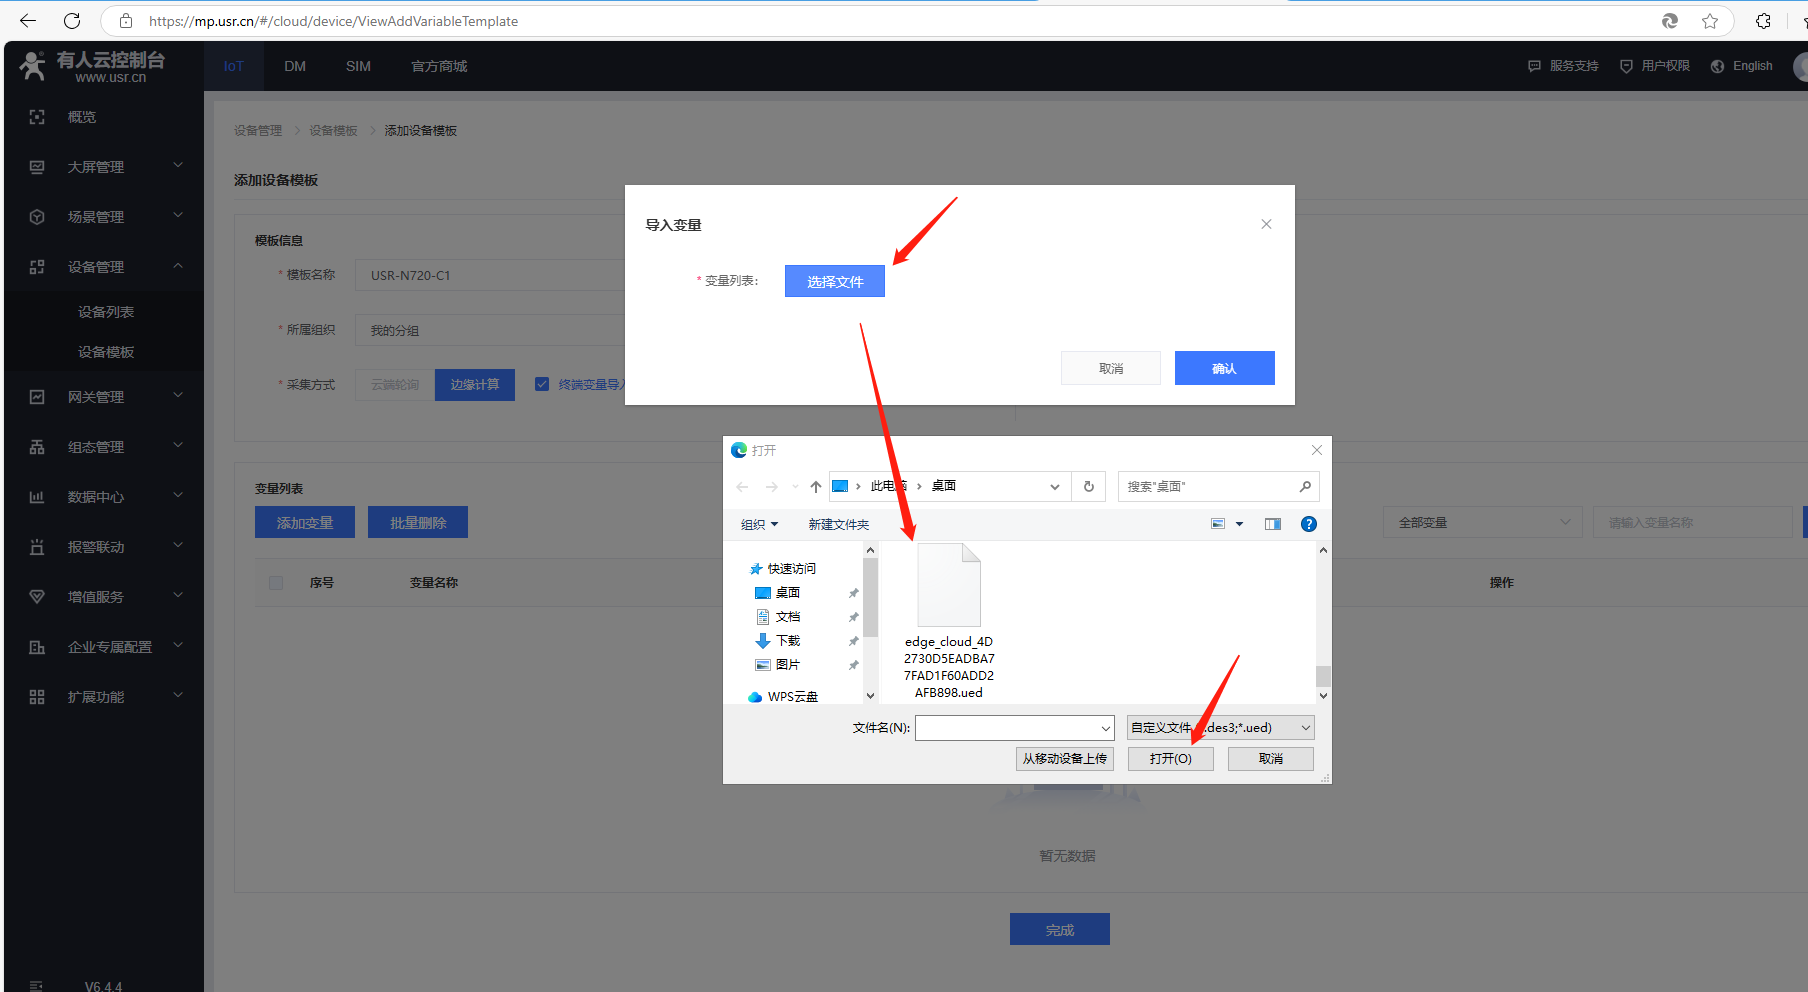Select the 边缘计算 collection method

[x=475, y=385]
